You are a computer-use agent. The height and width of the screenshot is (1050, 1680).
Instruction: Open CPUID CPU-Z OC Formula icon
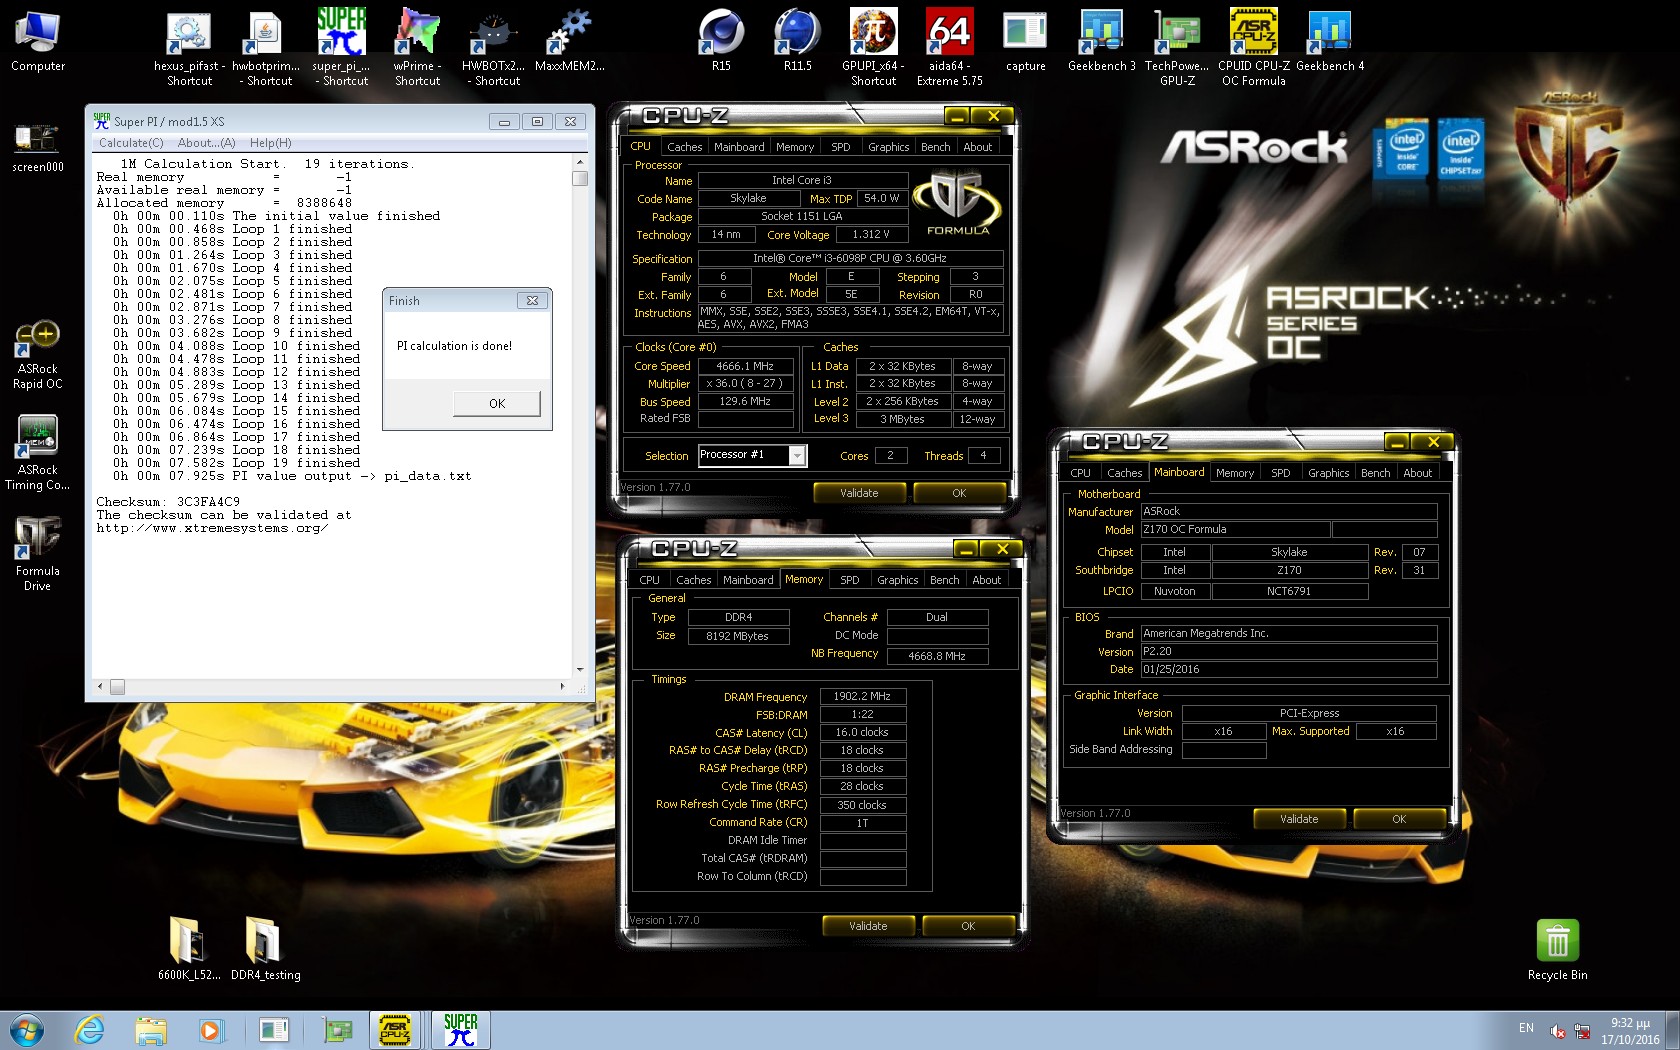click(1253, 48)
